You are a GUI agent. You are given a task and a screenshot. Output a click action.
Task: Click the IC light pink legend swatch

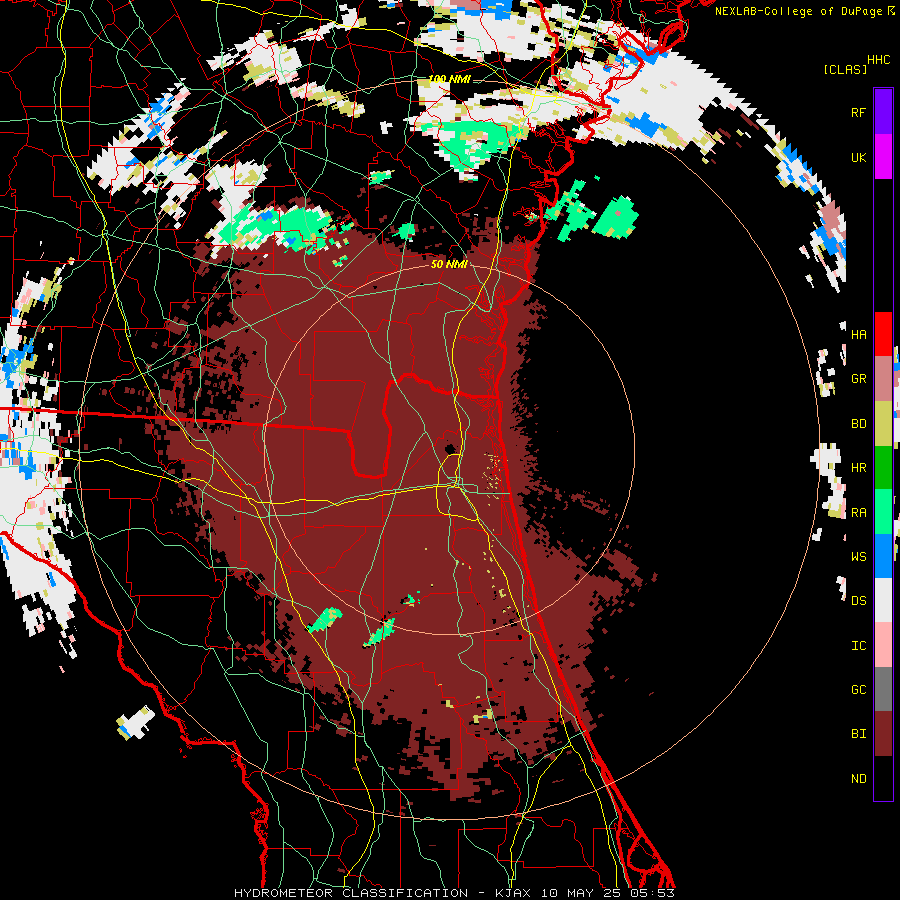[883, 645]
